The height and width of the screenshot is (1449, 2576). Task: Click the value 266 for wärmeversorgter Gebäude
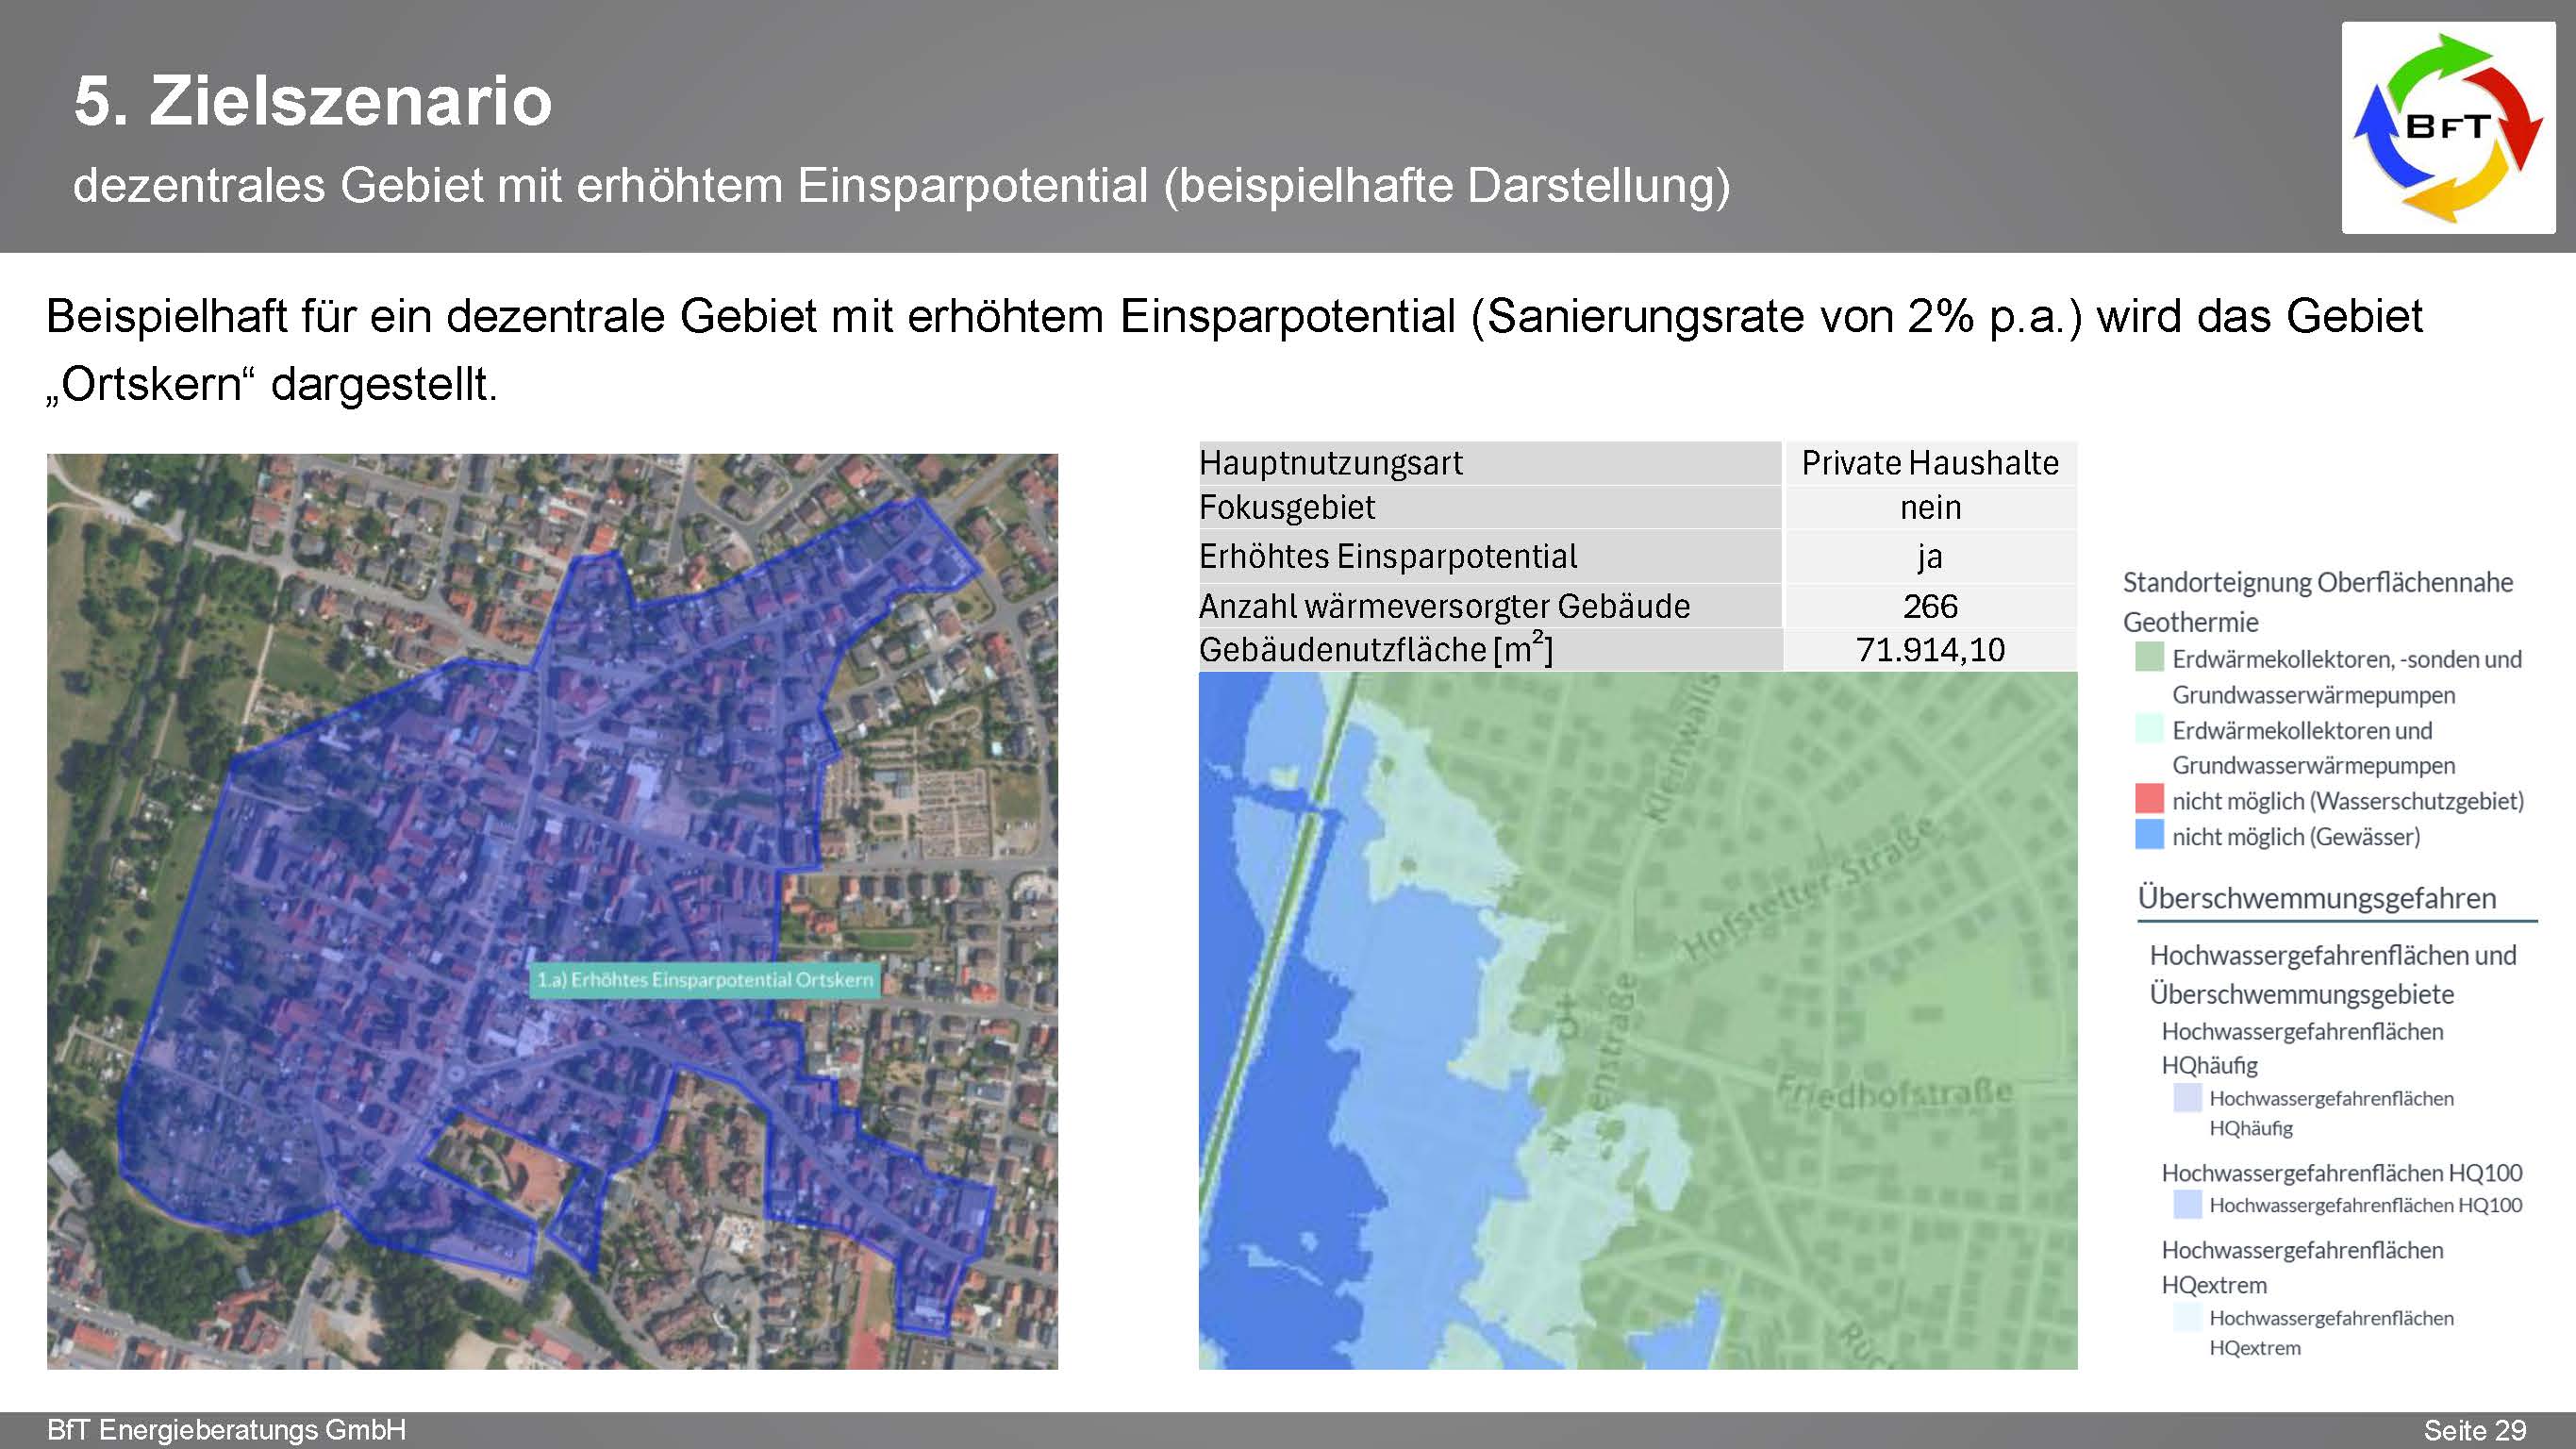1929,606
